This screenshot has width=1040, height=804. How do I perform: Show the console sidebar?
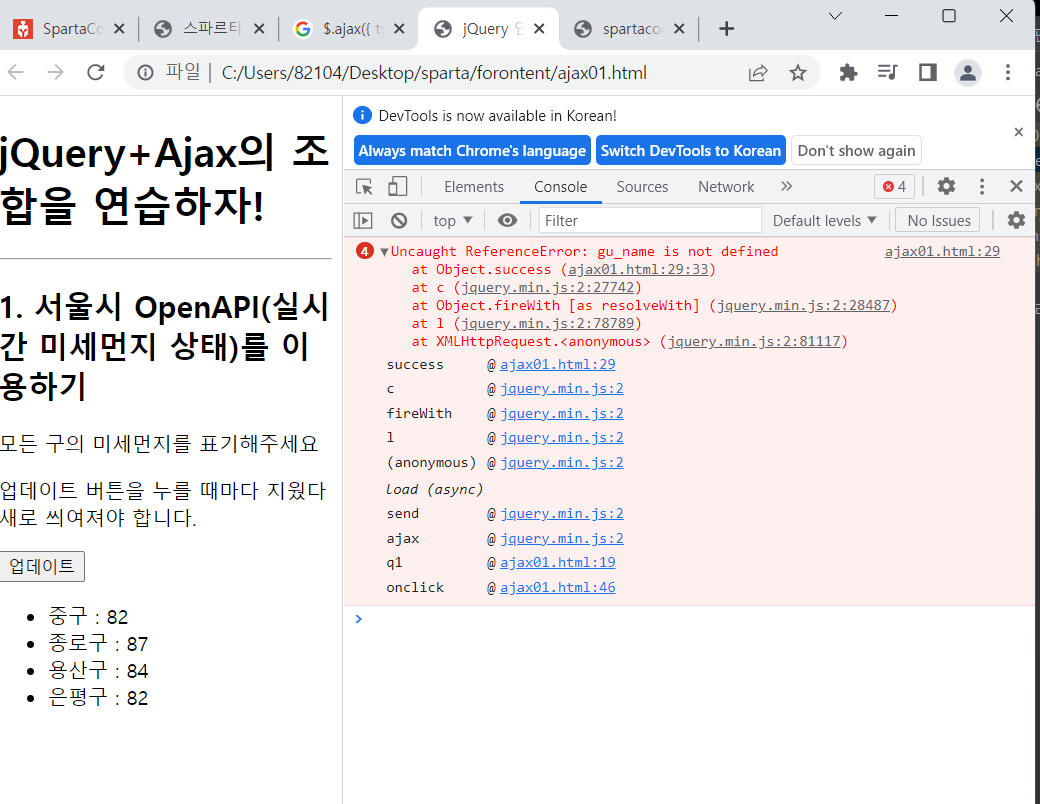[x=363, y=220]
